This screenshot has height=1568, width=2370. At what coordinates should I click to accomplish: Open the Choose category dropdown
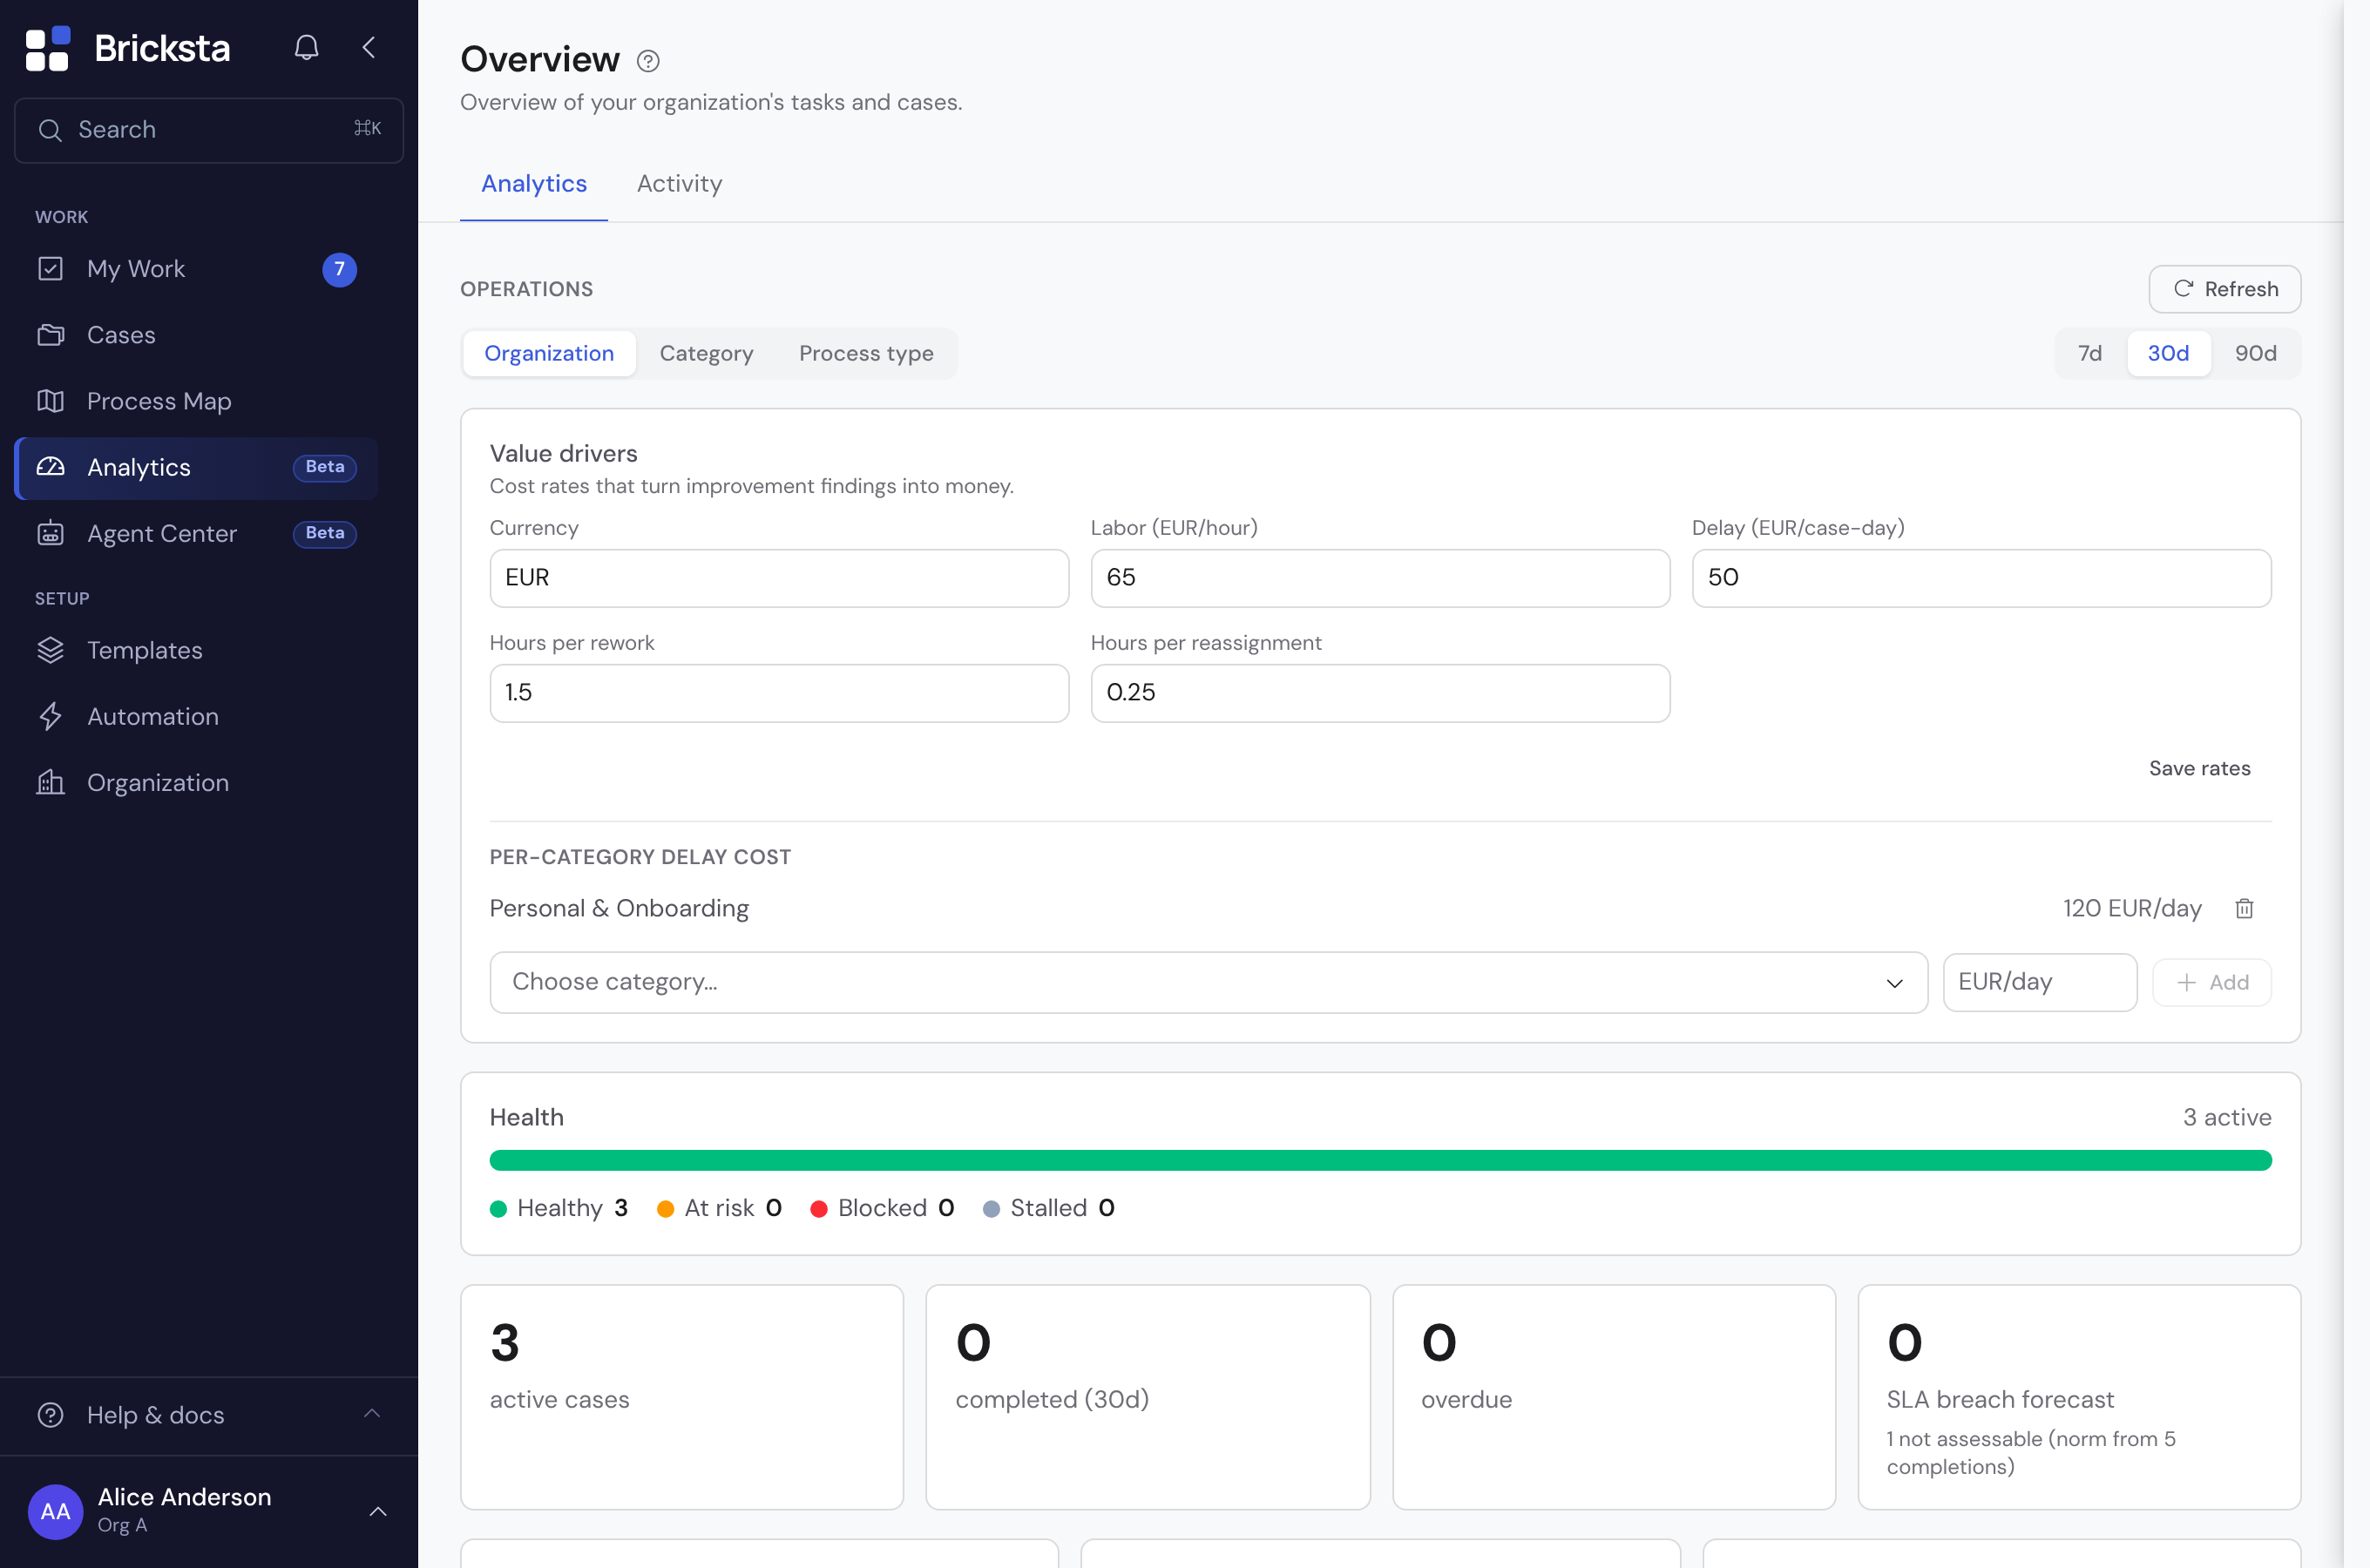(1208, 982)
